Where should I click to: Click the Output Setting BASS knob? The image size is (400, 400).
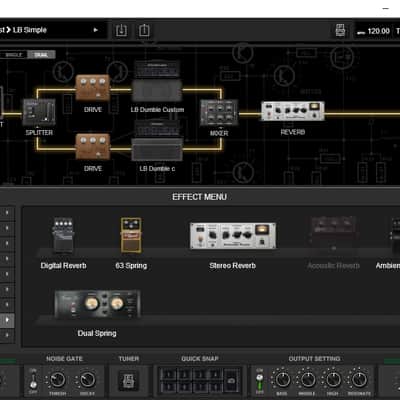coord(282,379)
